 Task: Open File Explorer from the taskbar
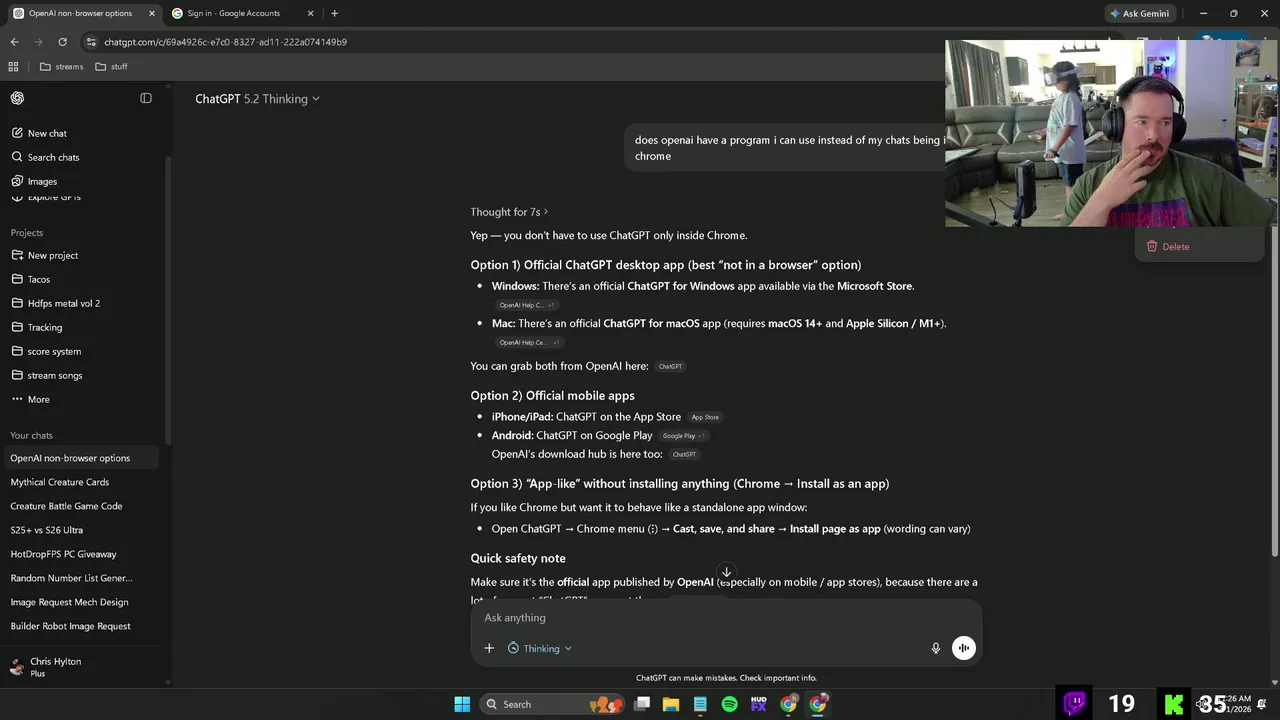(671, 704)
